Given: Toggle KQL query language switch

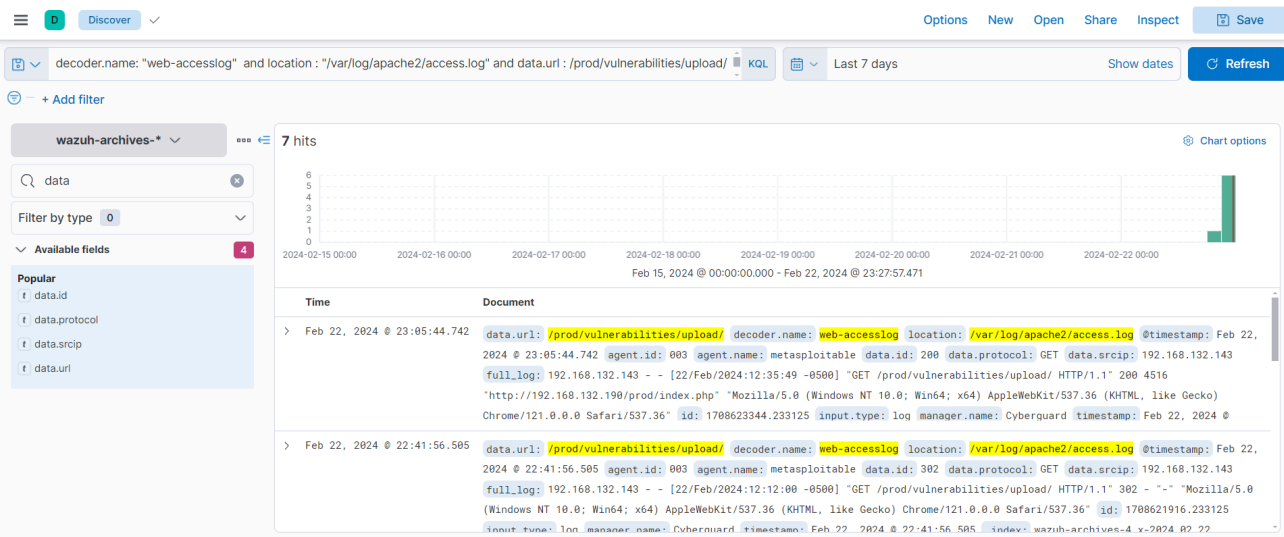Looking at the screenshot, I should tap(758, 64).
